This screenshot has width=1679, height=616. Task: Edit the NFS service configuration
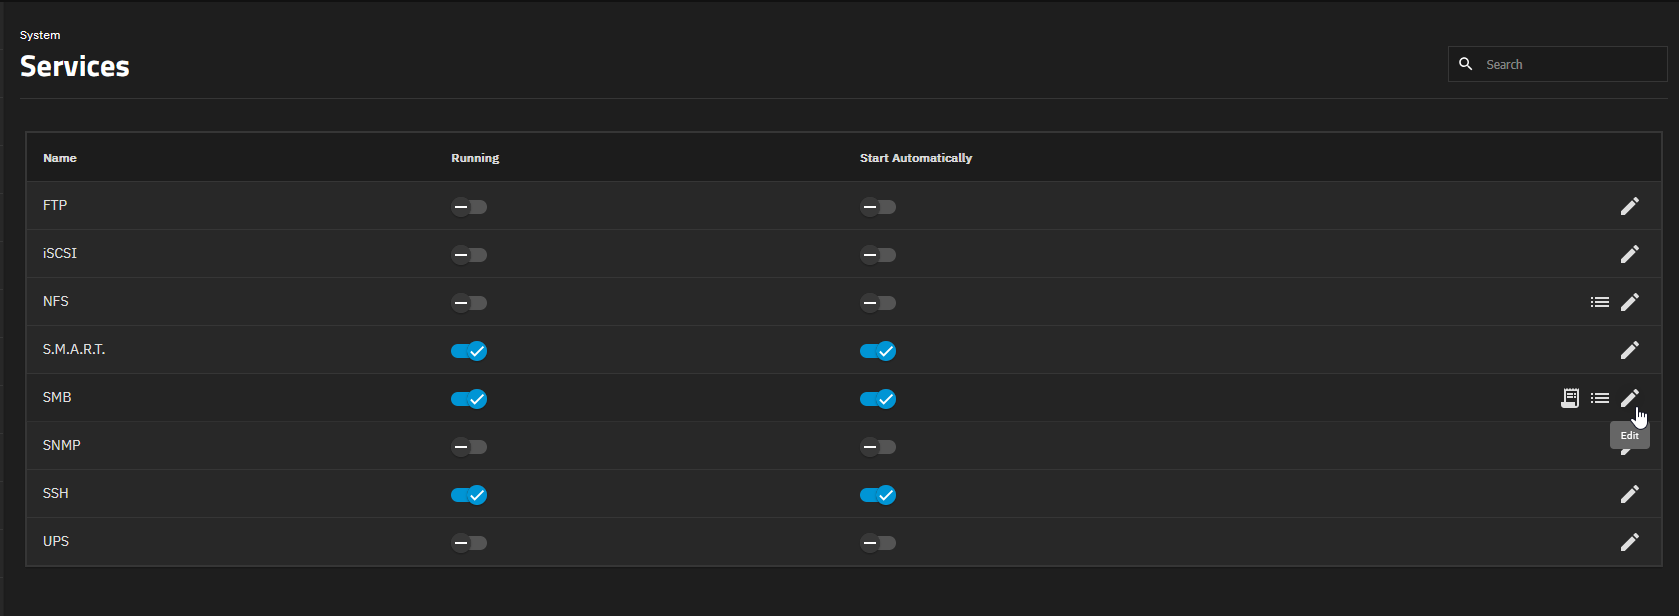click(1629, 302)
